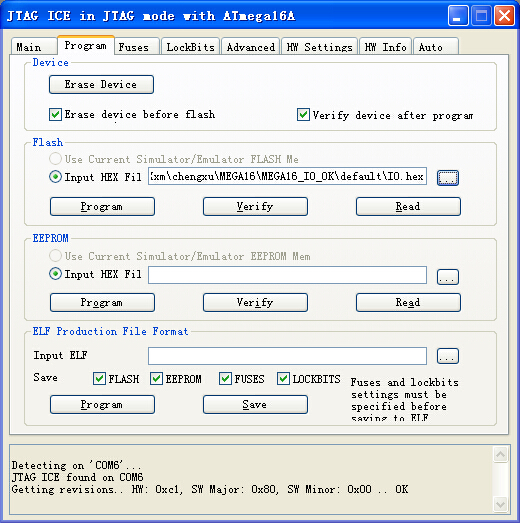Select Flash Input HEX File radio button
Image resolution: width=520 pixels, height=523 pixels.
click(55, 176)
